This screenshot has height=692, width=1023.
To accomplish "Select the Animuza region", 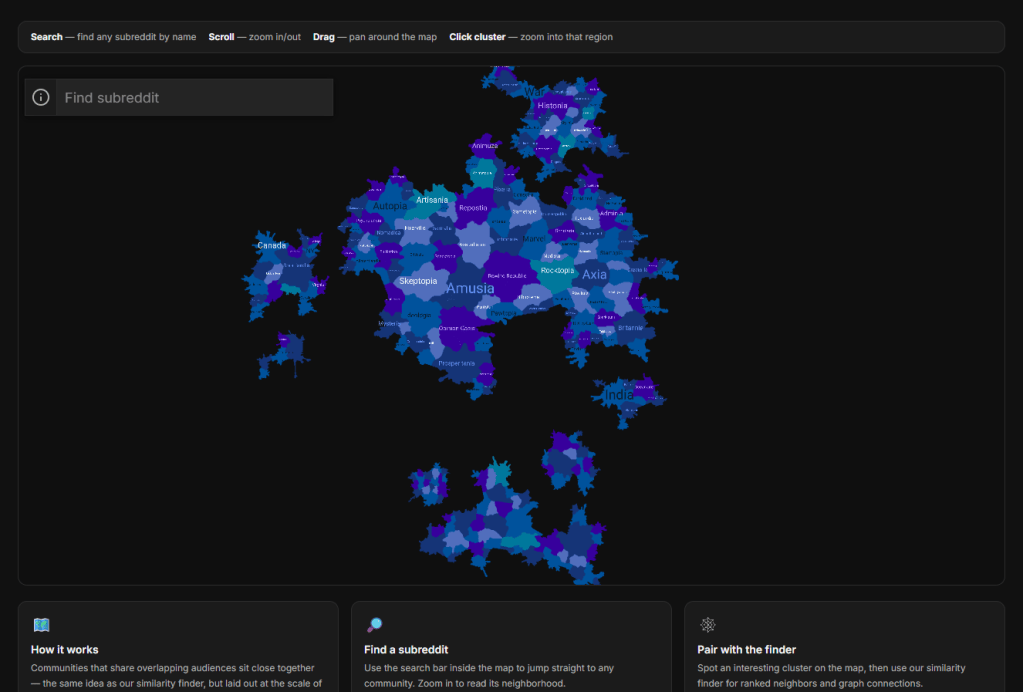I will pyautogui.click(x=485, y=146).
